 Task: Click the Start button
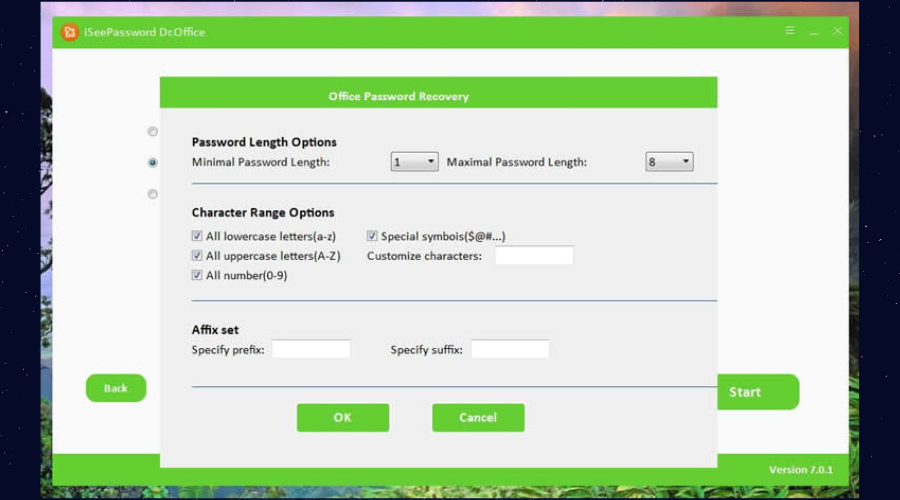click(758, 392)
